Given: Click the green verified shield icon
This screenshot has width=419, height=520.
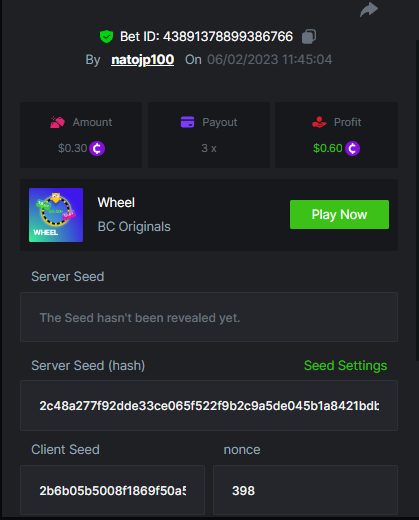Looking at the screenshot, I should 106,36.
